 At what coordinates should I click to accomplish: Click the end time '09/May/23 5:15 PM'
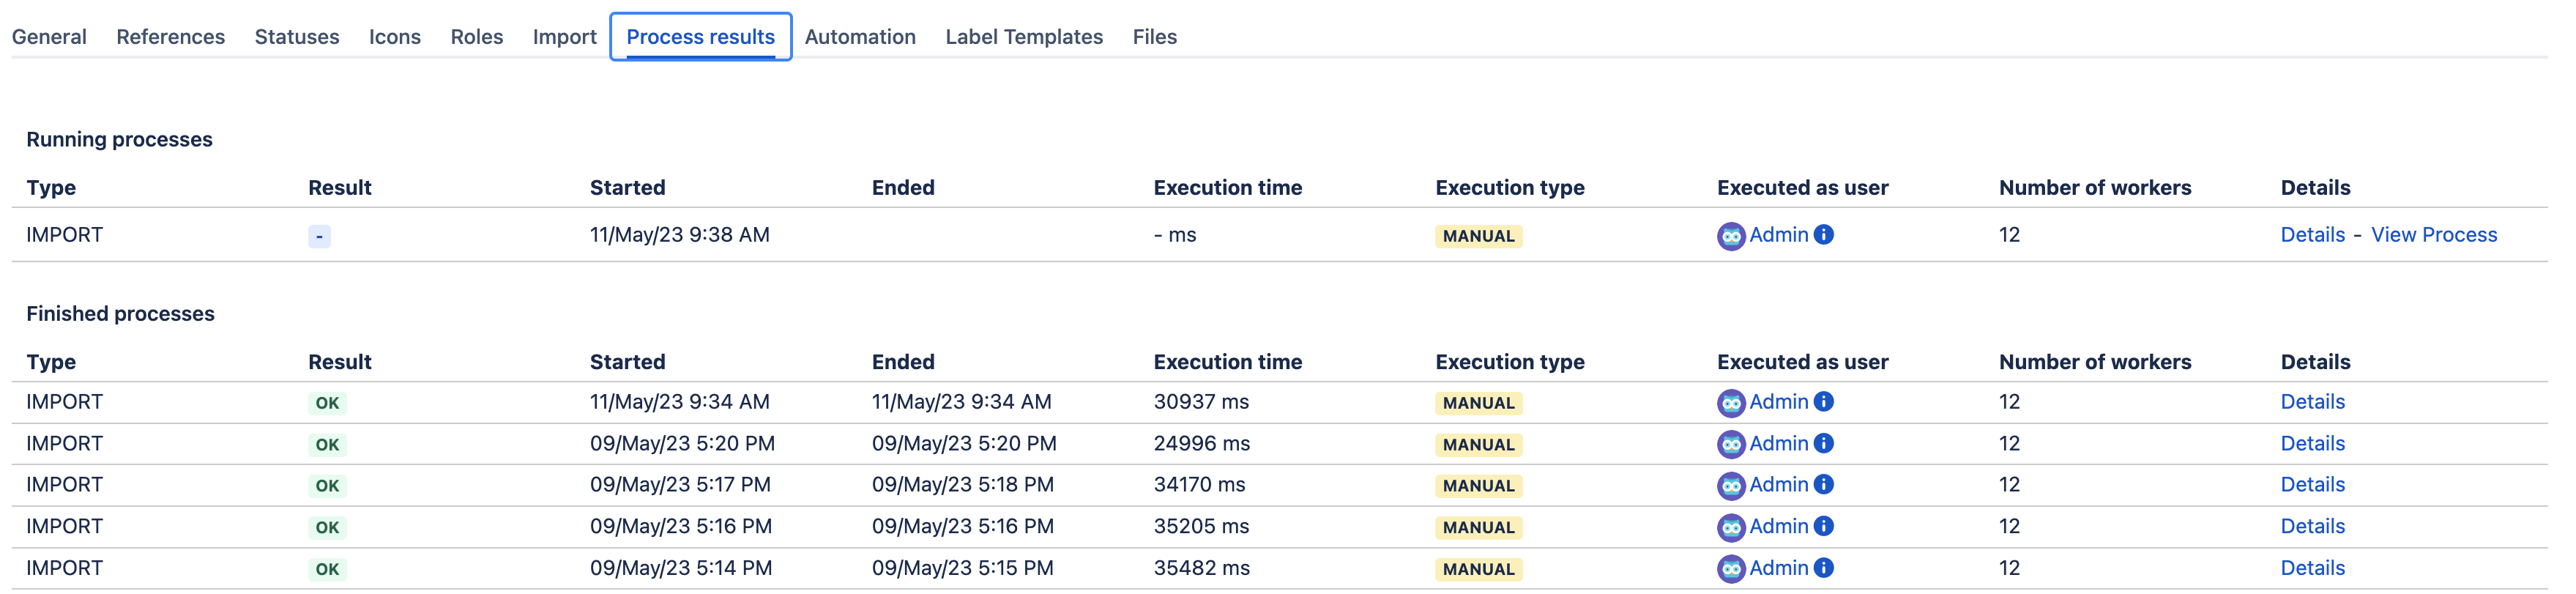(x=963, y=569)
